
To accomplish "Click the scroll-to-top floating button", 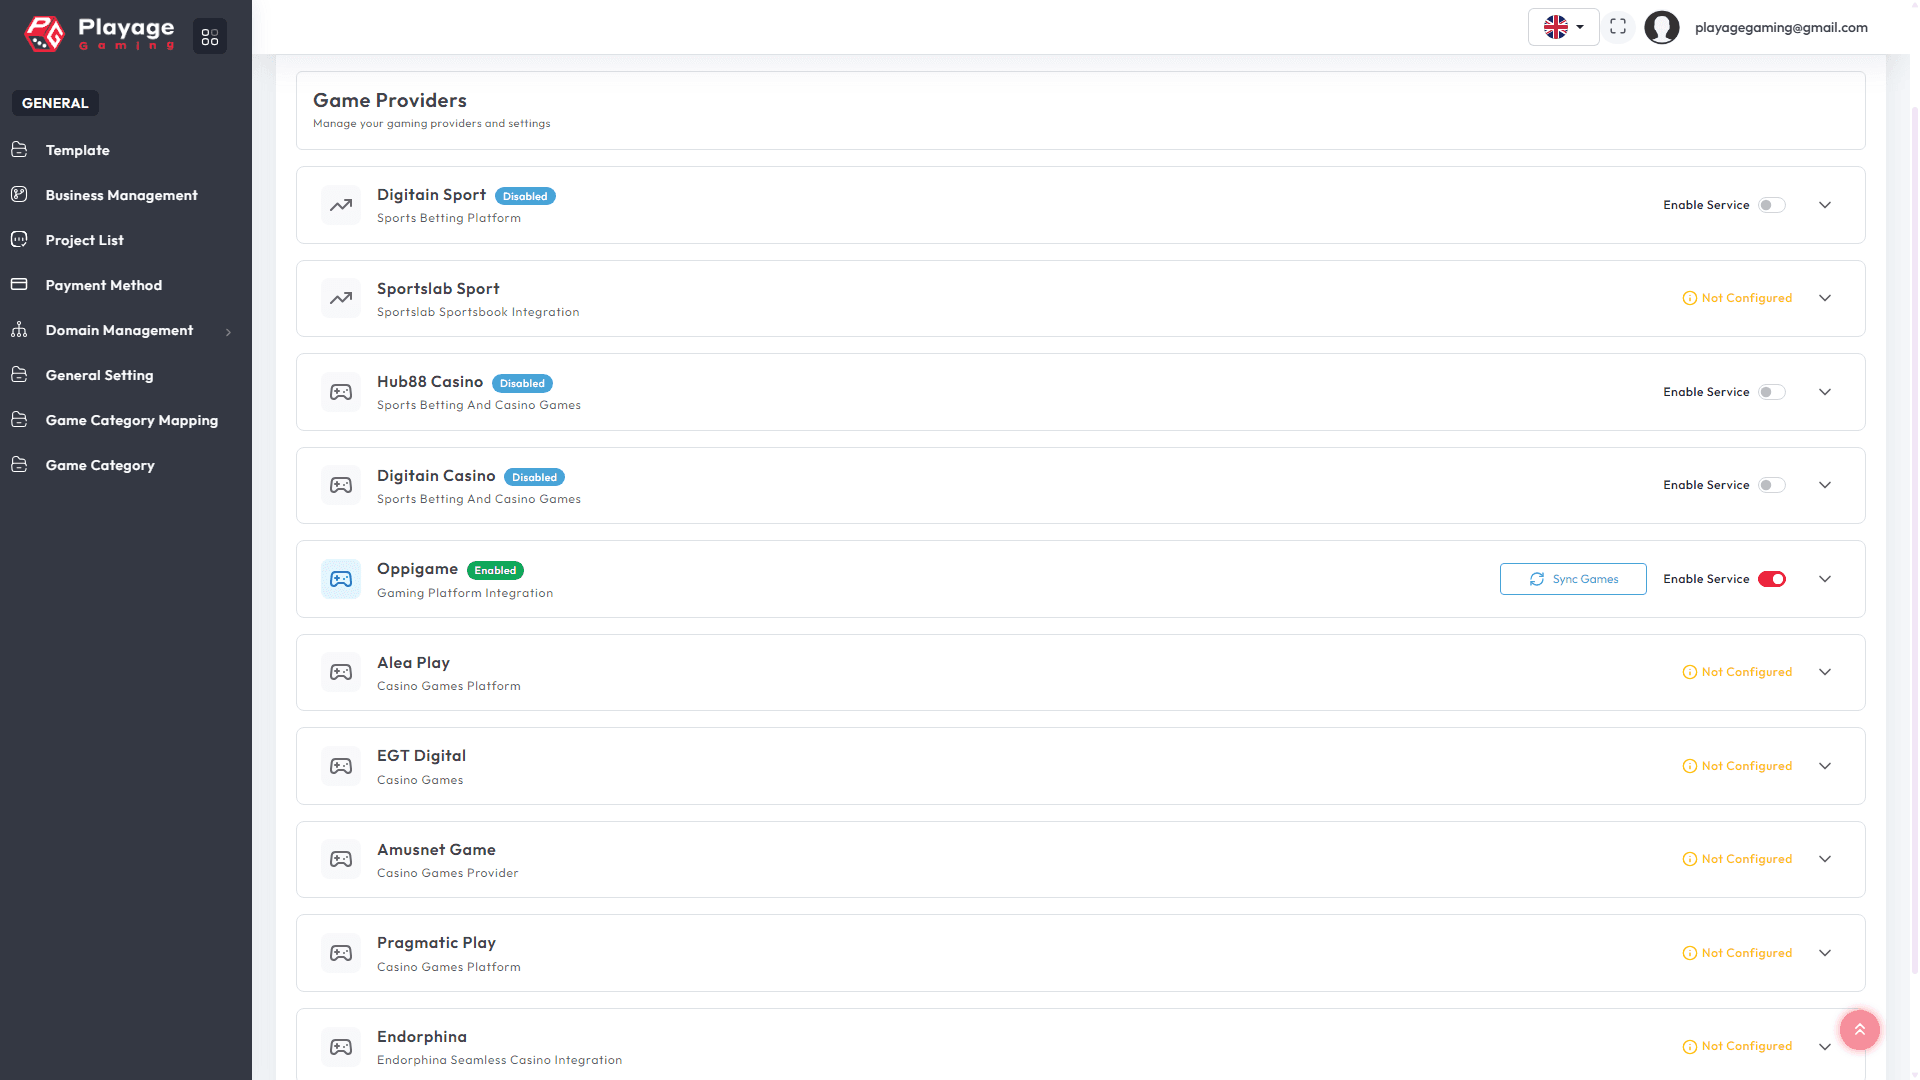I will click(1860, 1030).
